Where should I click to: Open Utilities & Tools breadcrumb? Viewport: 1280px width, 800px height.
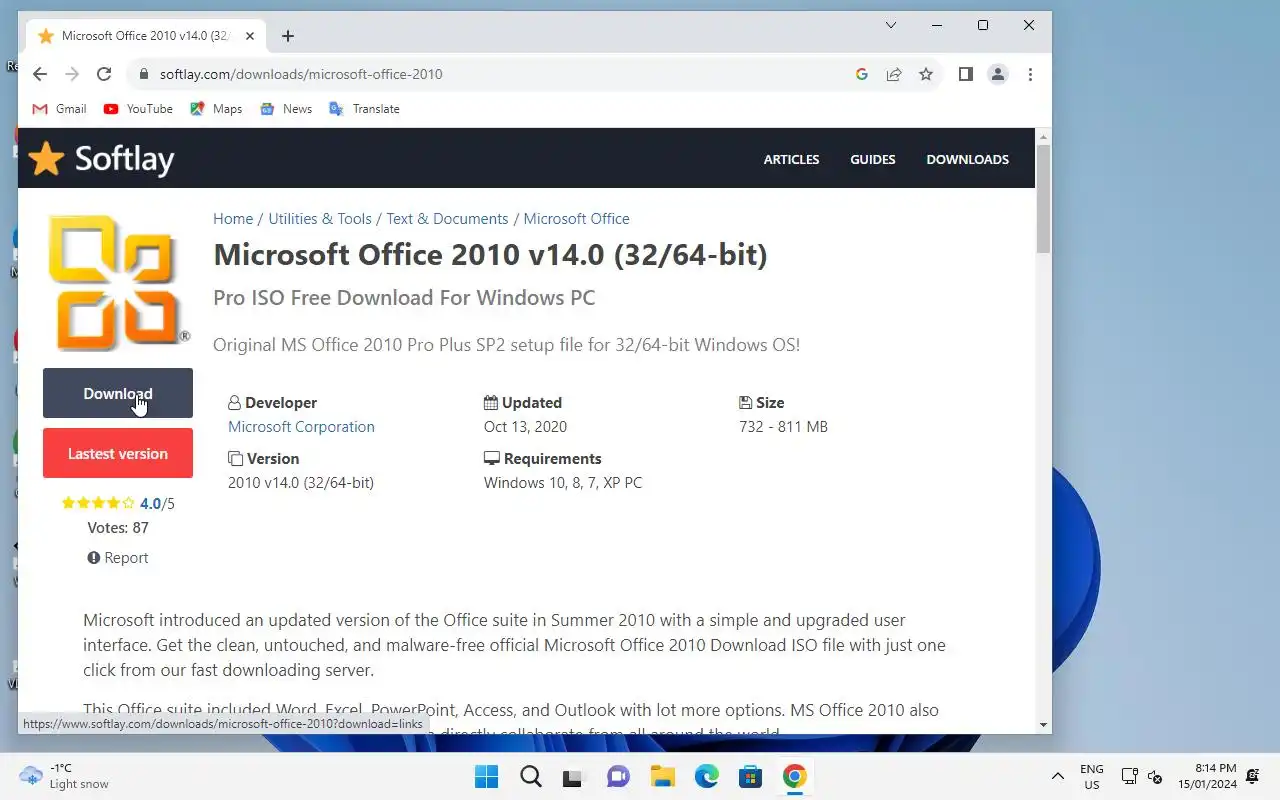320,219
